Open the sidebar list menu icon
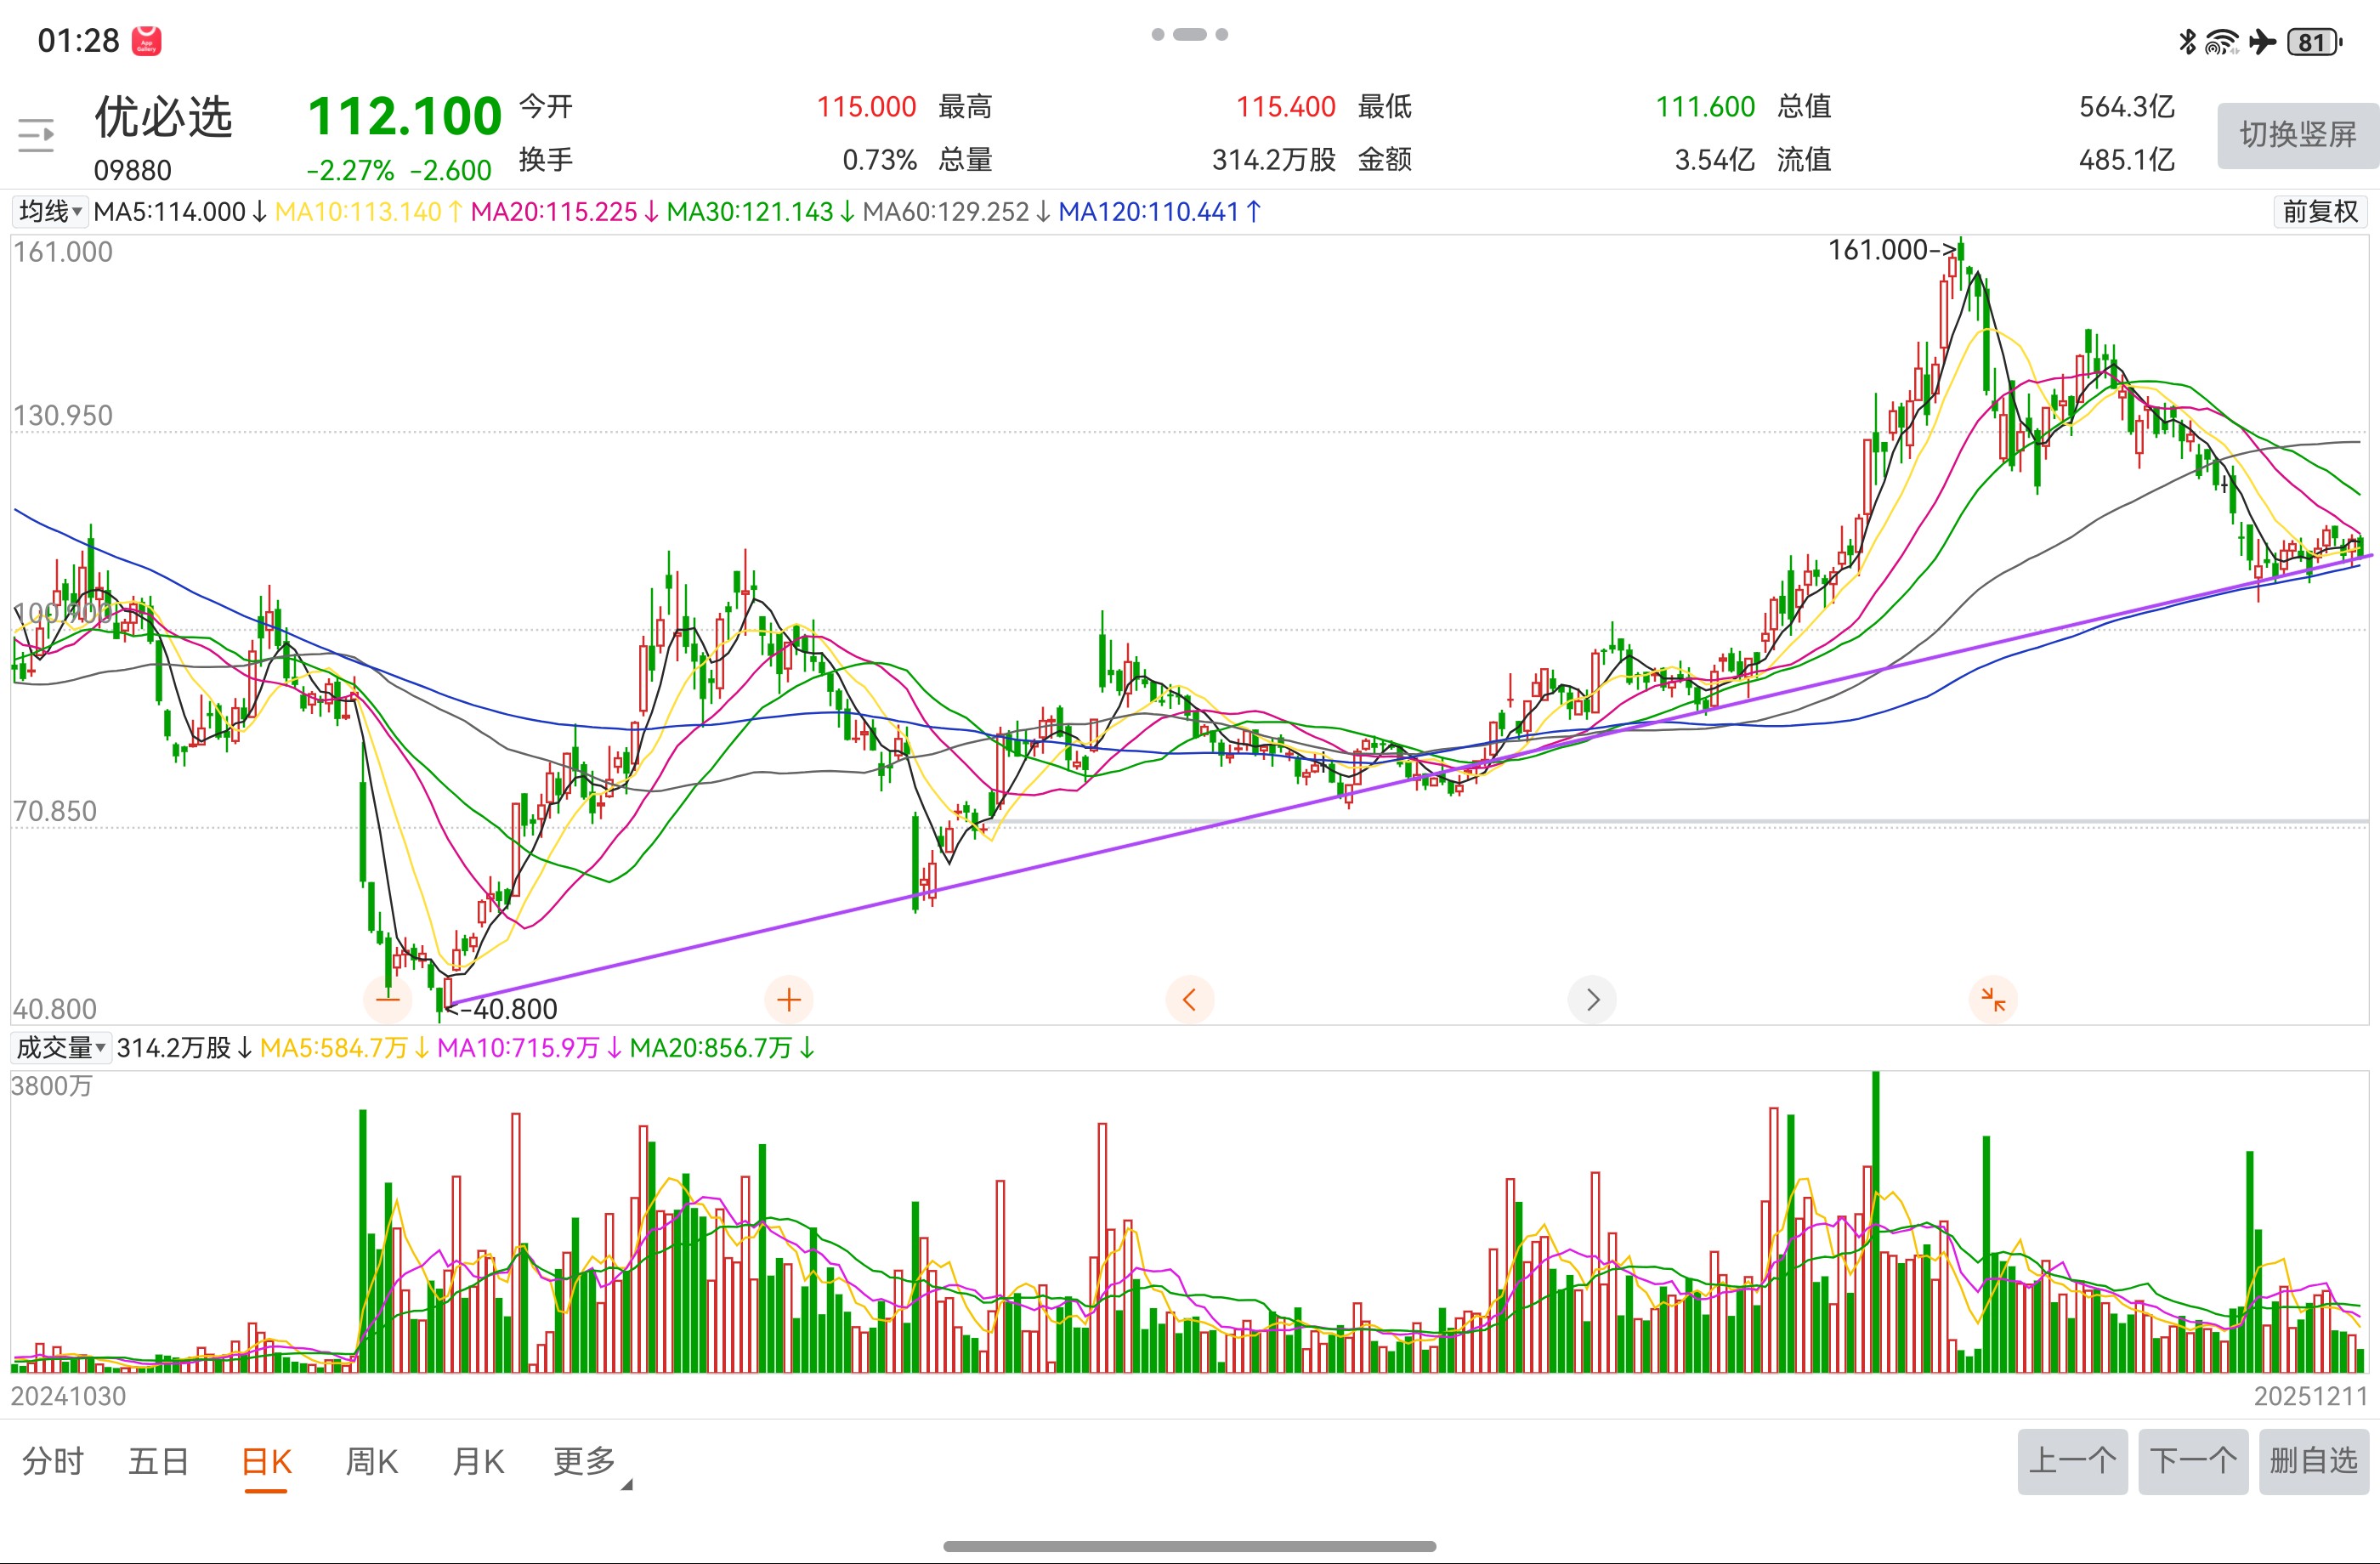2380x1564 pixels. (x=36, y=135)
